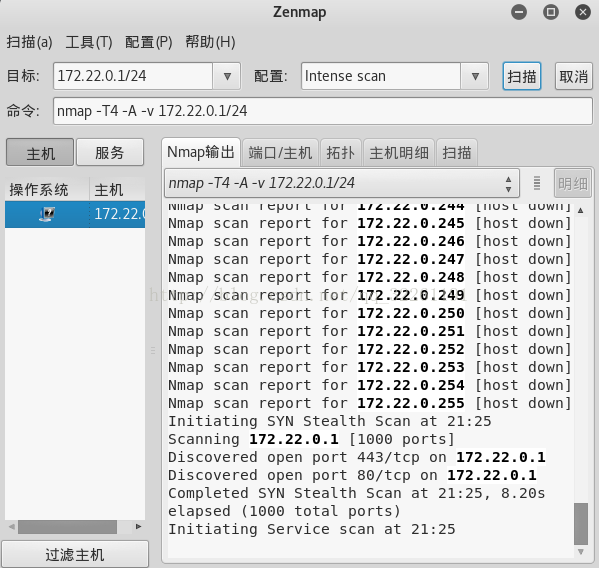Click the 172.22.0.250 host down line

(x=369, y=313)
